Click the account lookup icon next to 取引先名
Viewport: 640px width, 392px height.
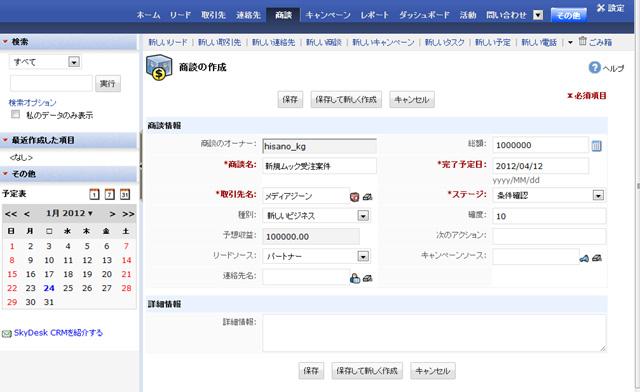tap(354, 197)
